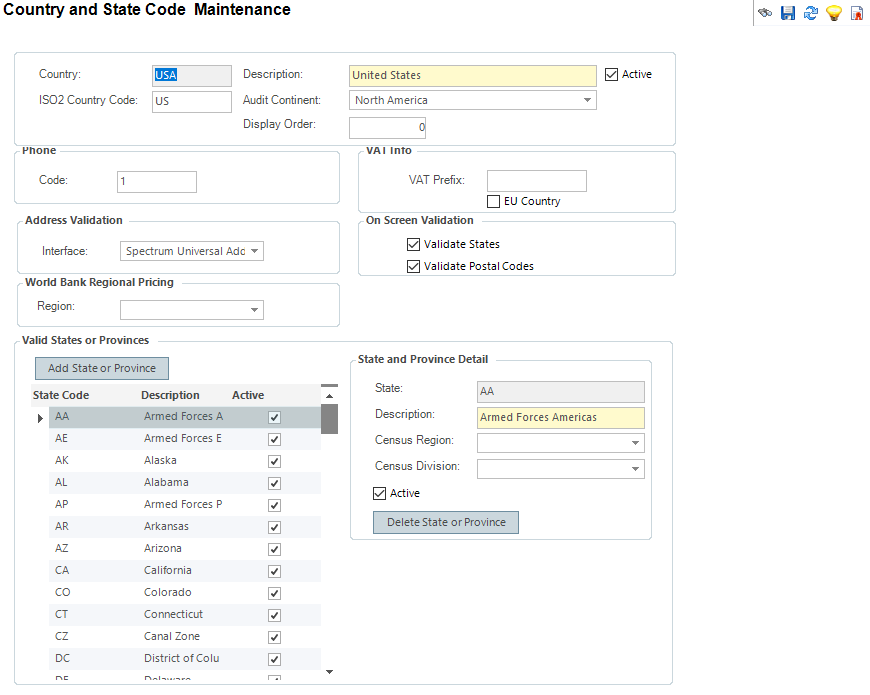Click the Display Order field
This screenshot has width=870, height=695.
tap(387, 128)
